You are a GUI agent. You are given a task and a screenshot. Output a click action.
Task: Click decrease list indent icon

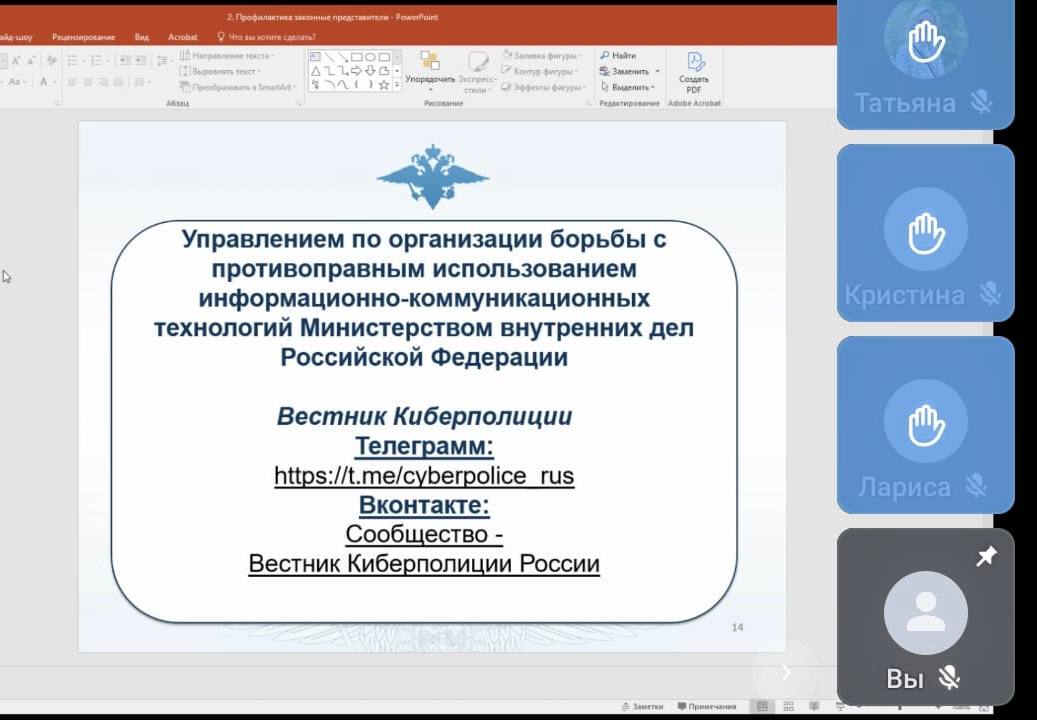(x=125, y=60)
